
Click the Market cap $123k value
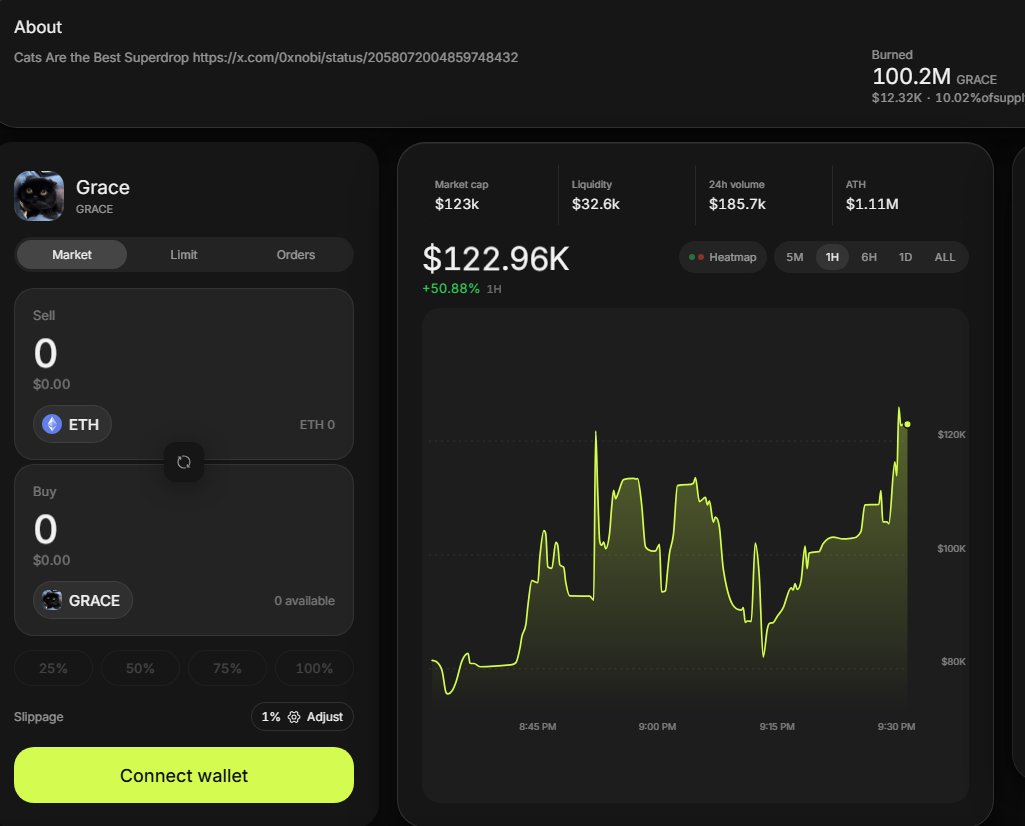(x=457, y=204)
